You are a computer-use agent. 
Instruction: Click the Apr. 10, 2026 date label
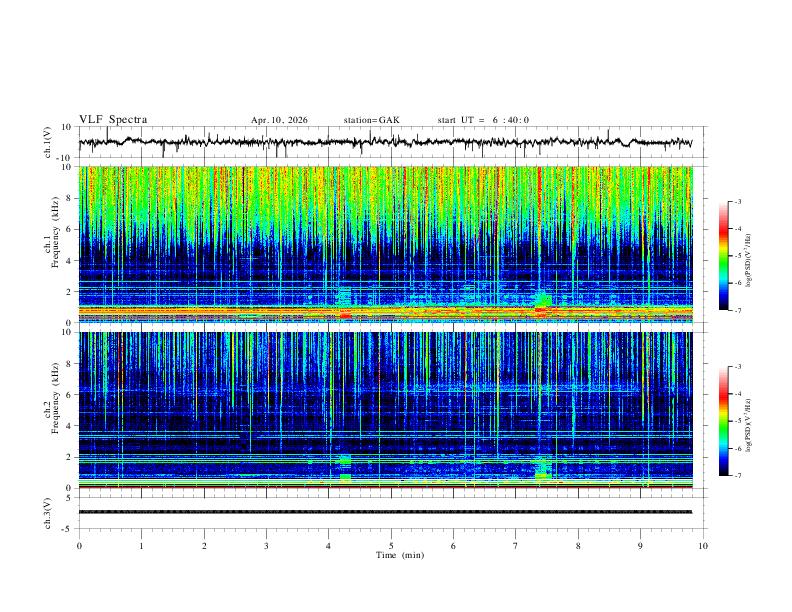(279, 120)
